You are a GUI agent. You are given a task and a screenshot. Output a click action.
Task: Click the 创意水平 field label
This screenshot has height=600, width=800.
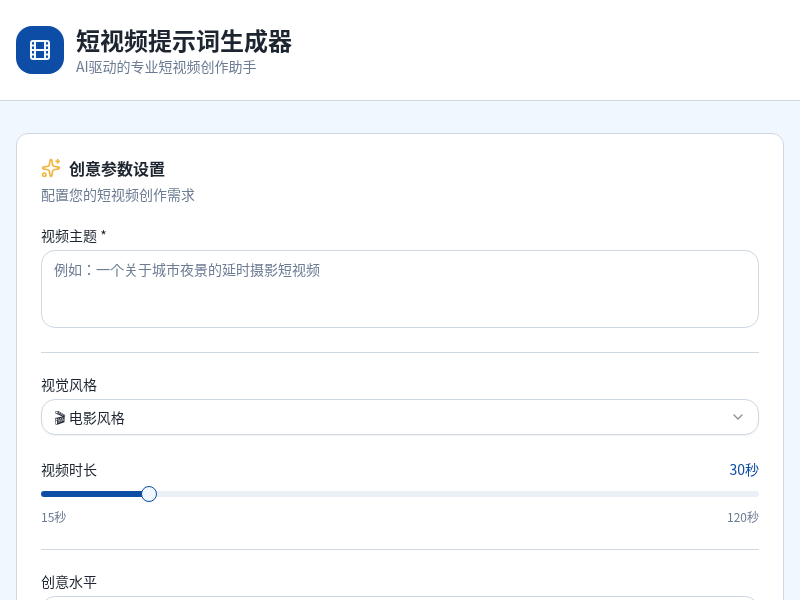pos(69,582)
